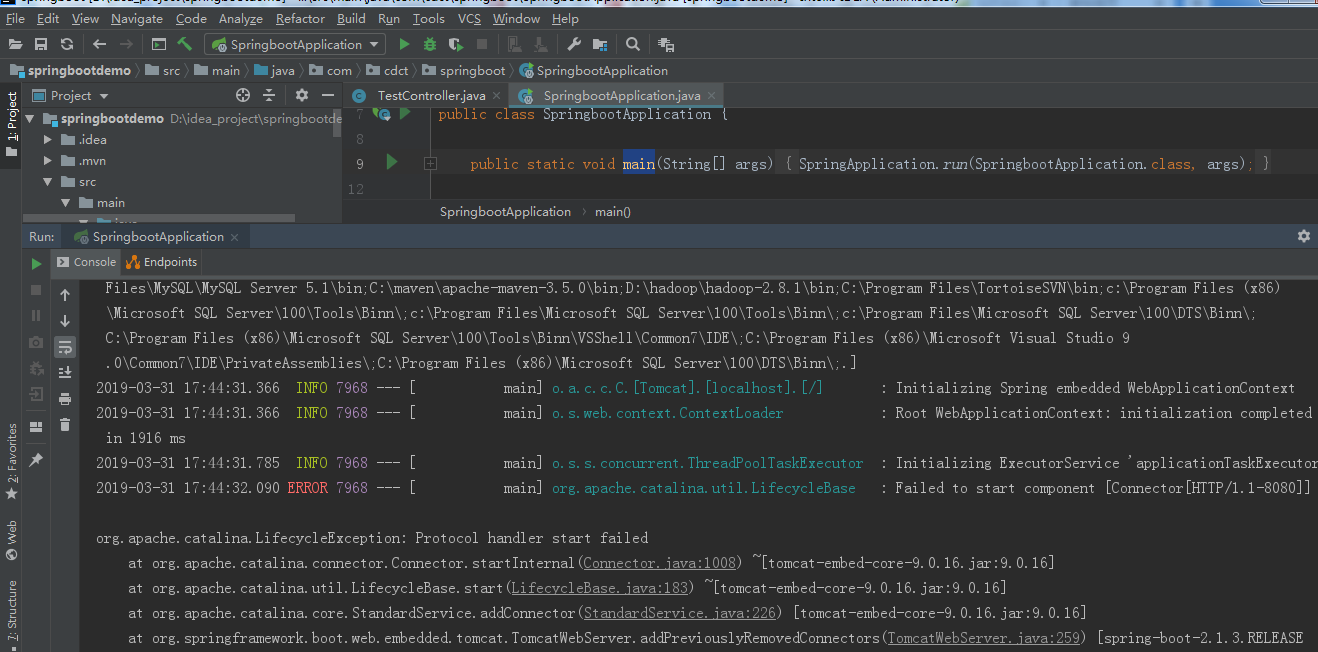Screen dimensions: 1318x652
Task: Click the main() editor breadcrumb
Action: (x=613, y=212)
